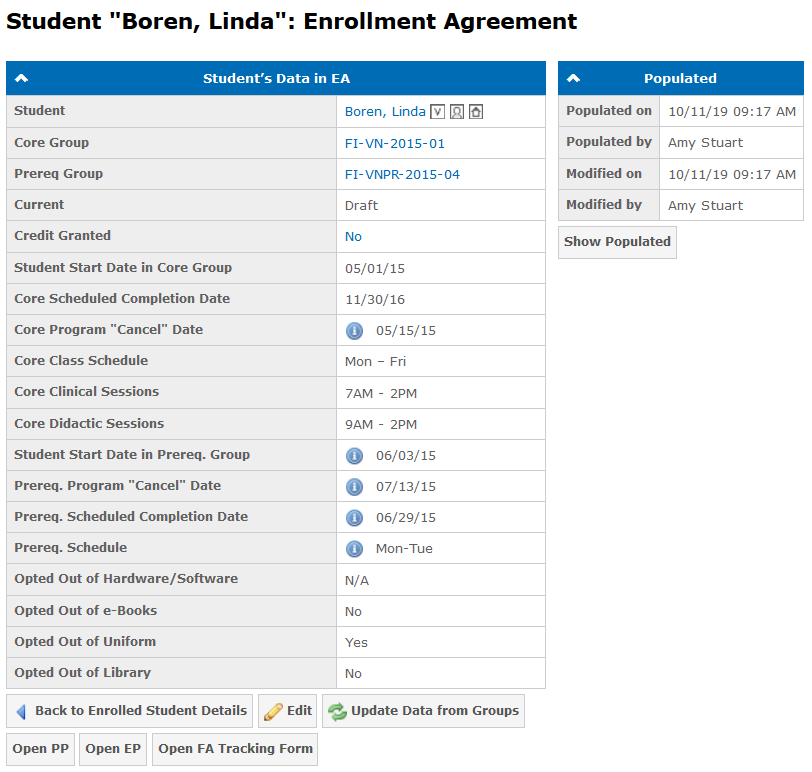
Task: Click the 'N/A' Hardware/Software opt-out value
Action: pyautogui.click(x=357, y=581)
